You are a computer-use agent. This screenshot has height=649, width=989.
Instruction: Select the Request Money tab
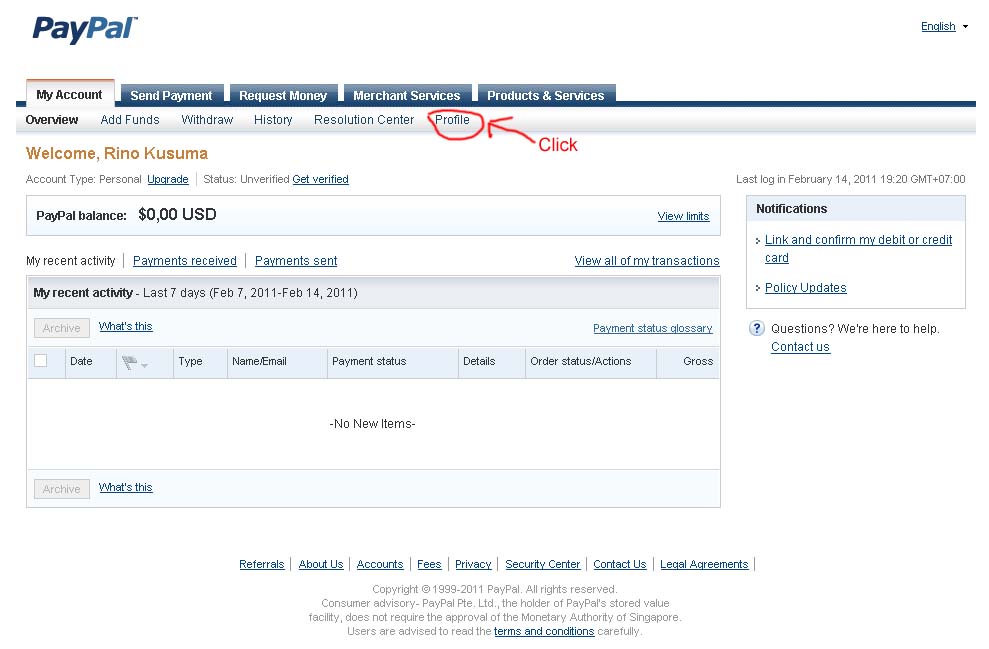tap(283, 95)
